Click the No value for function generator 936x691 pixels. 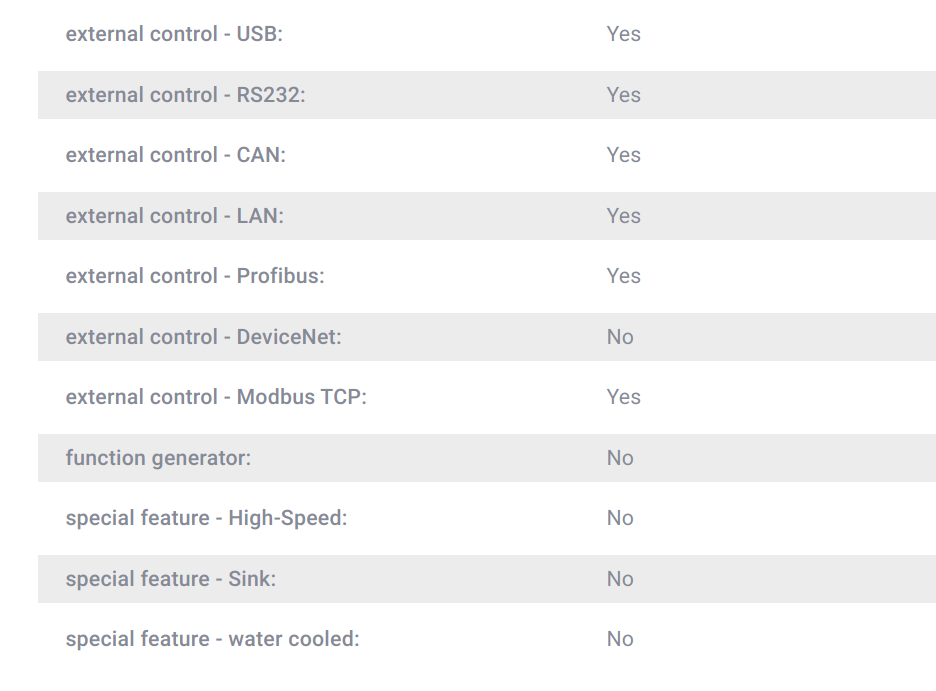tap(620, 458)
